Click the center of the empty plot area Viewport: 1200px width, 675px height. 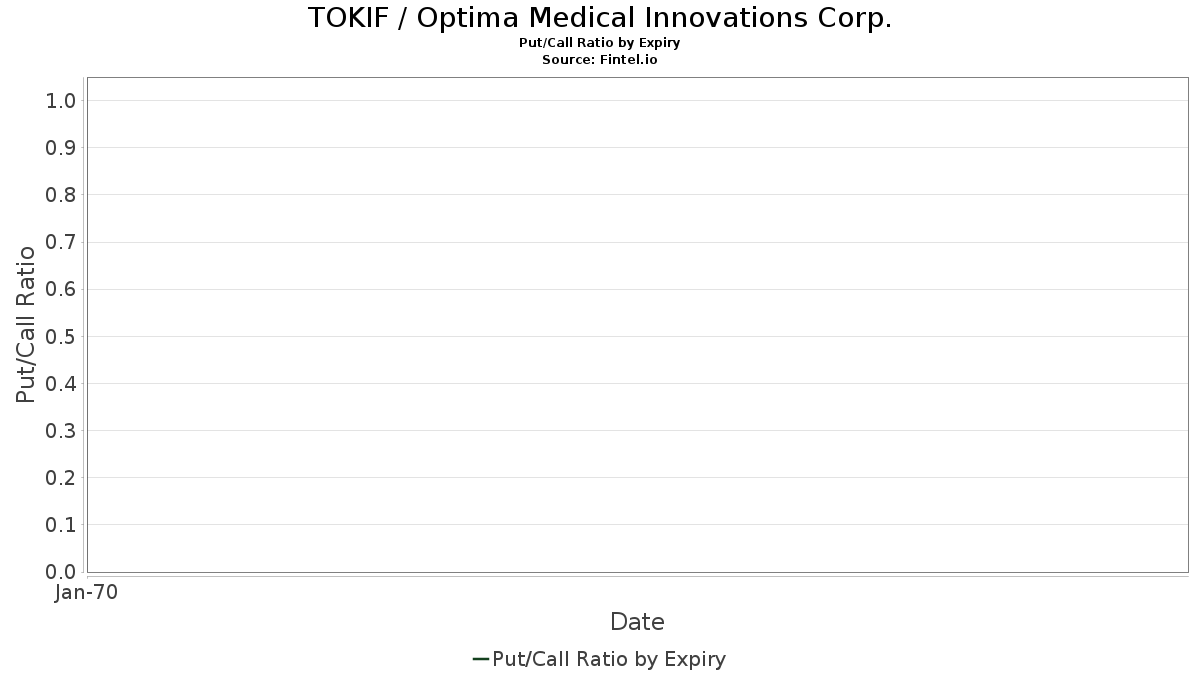[637, 325]
